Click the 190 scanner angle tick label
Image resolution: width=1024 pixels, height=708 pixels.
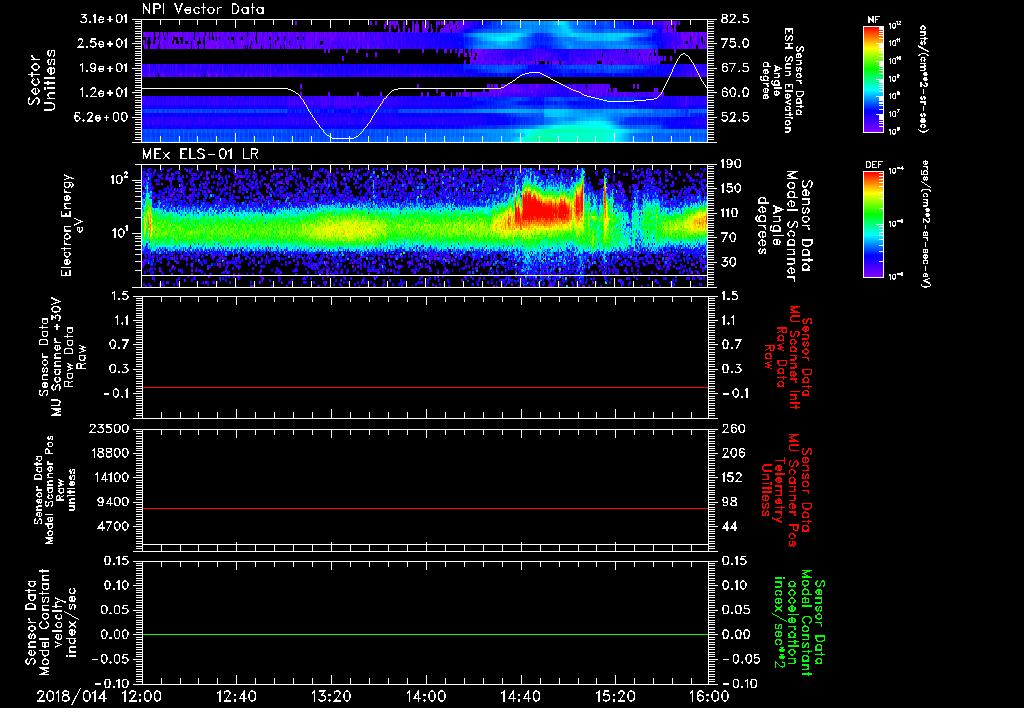pos(731,164)
